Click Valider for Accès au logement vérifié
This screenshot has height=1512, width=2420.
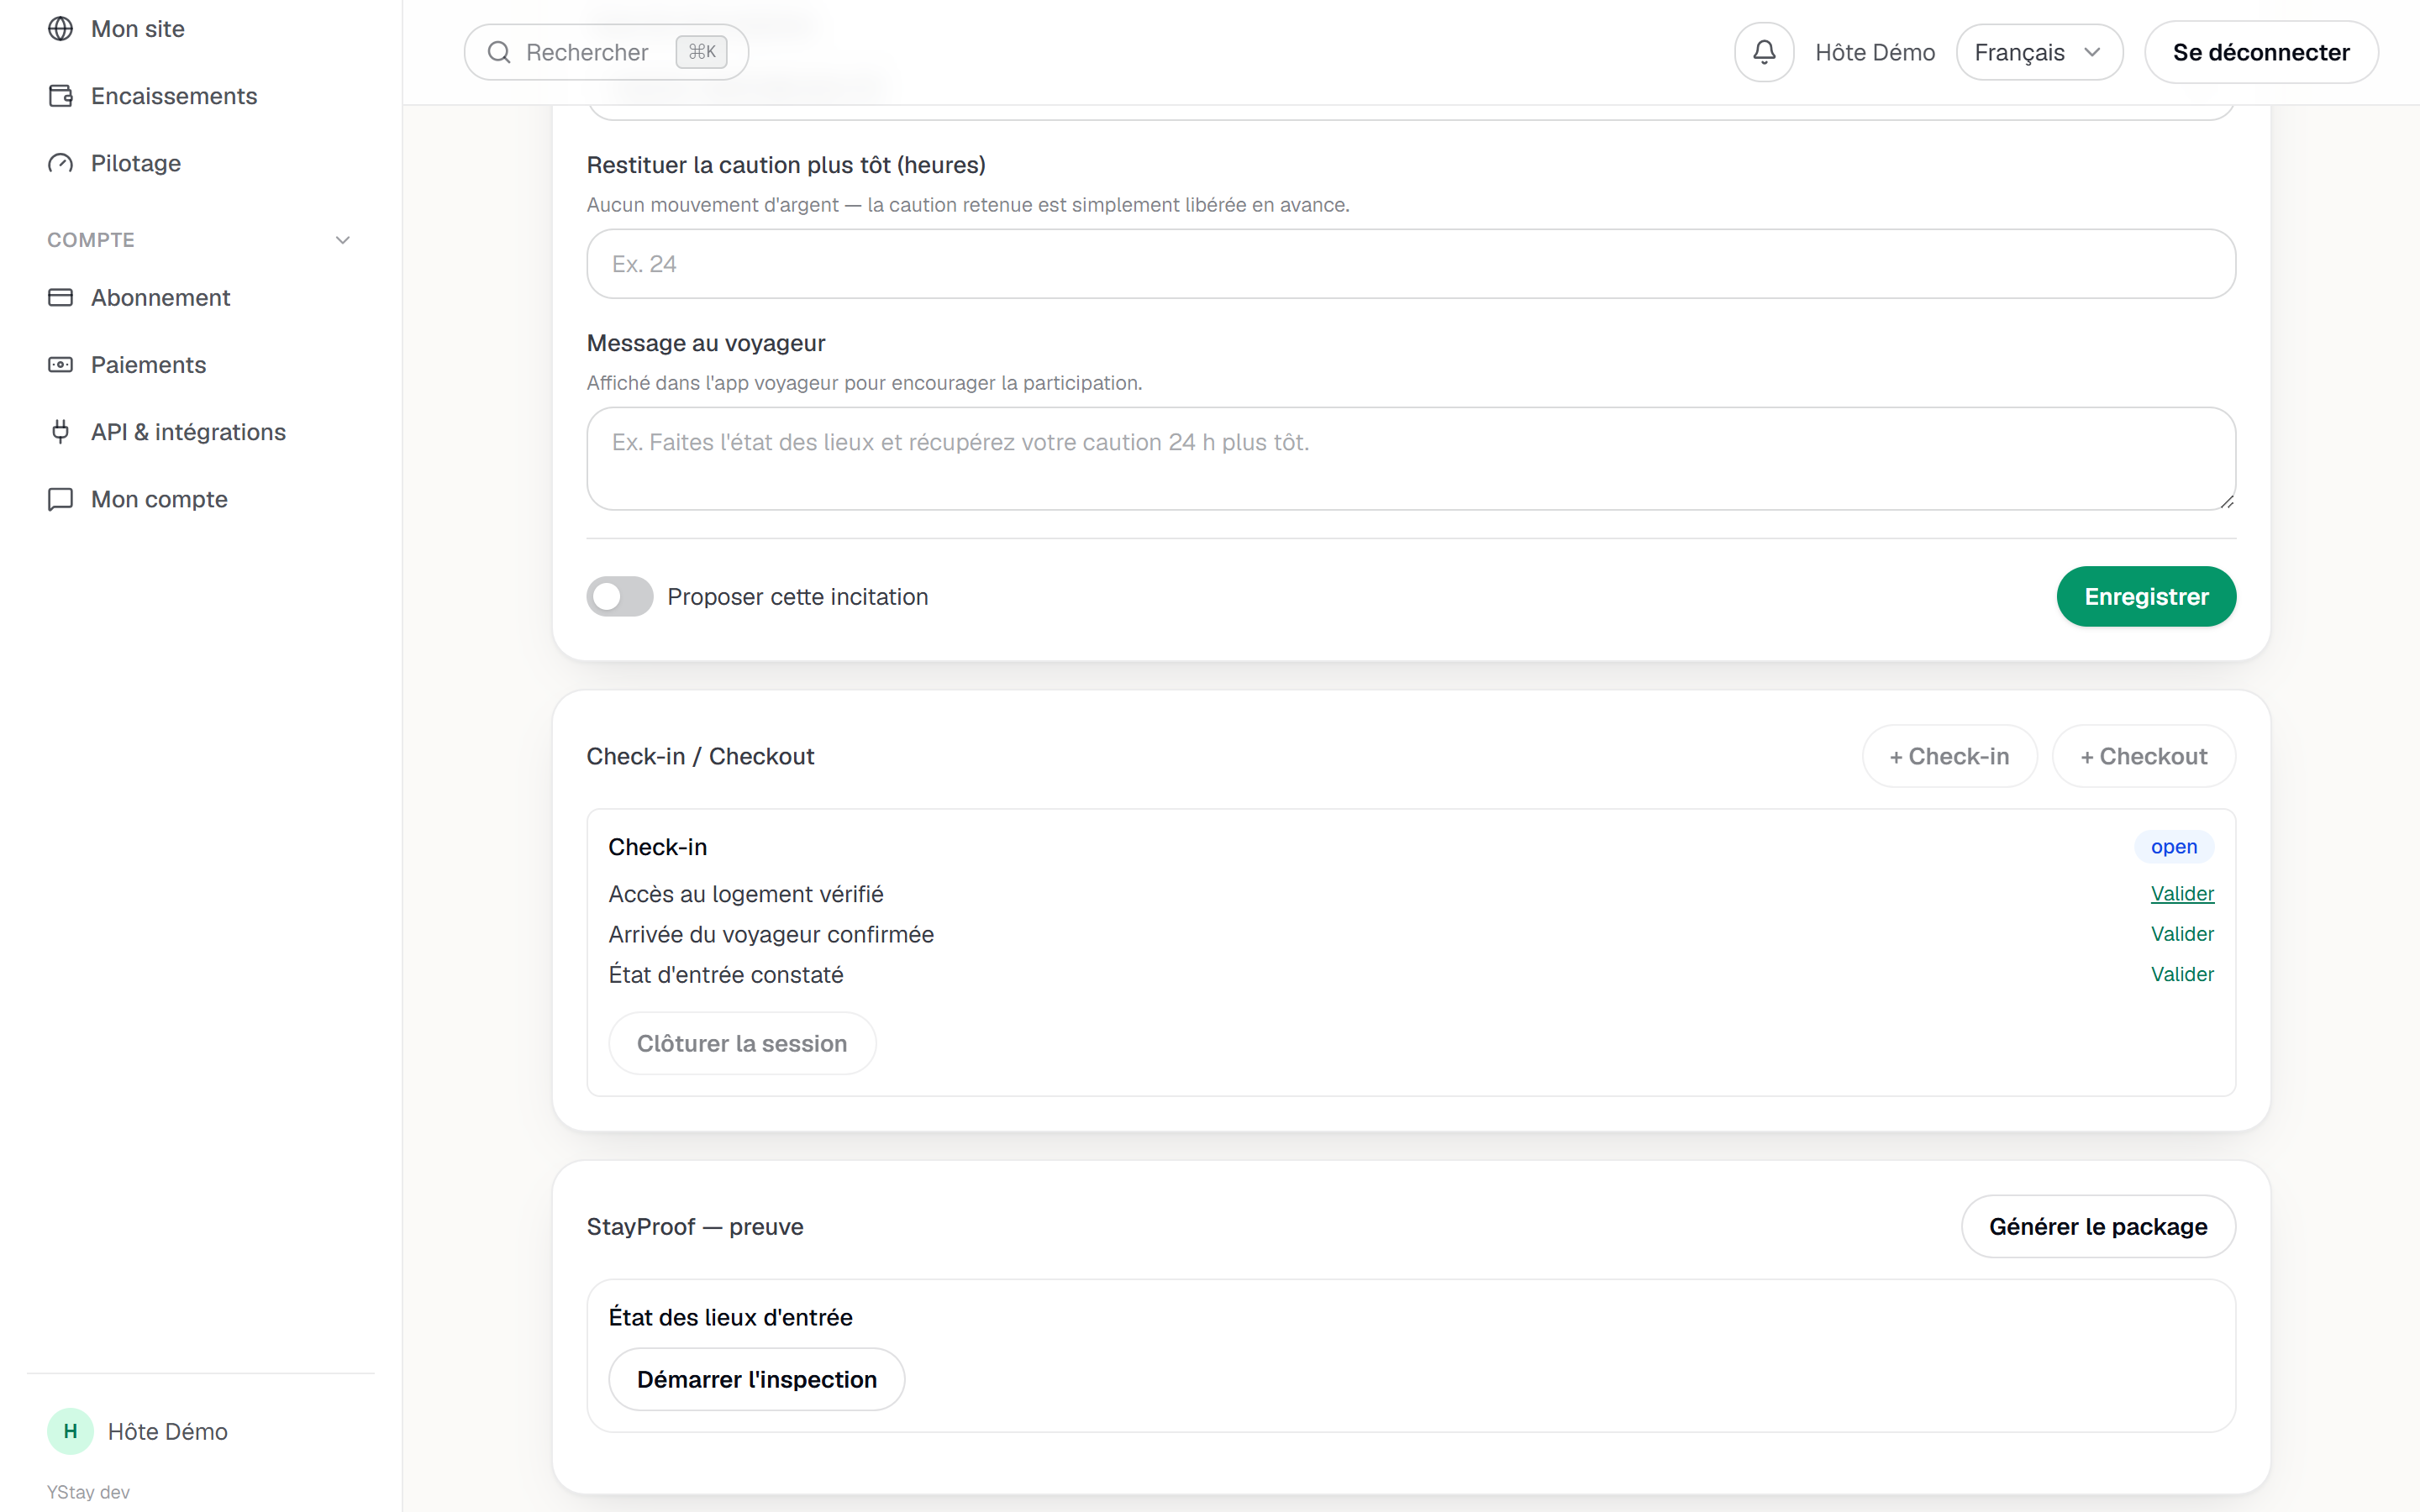click(x=2182, y=894)
